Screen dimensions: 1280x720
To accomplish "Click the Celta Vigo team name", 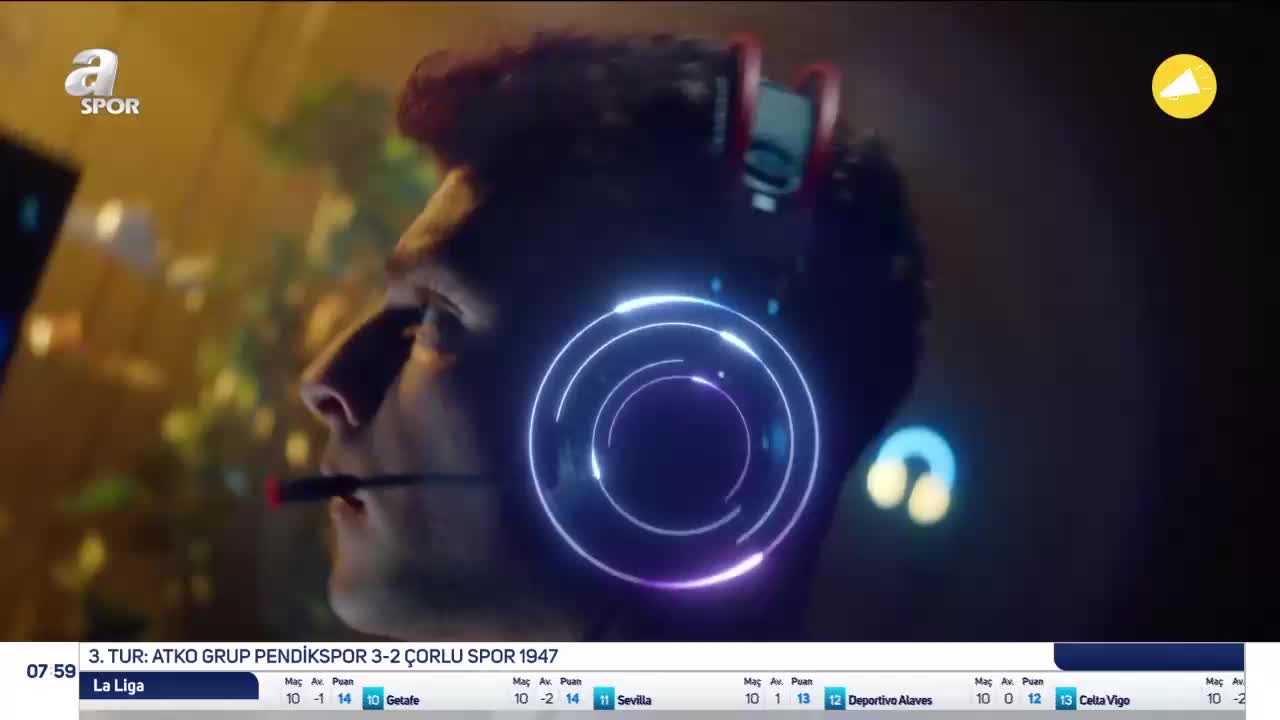I will tap(1104, 700).
